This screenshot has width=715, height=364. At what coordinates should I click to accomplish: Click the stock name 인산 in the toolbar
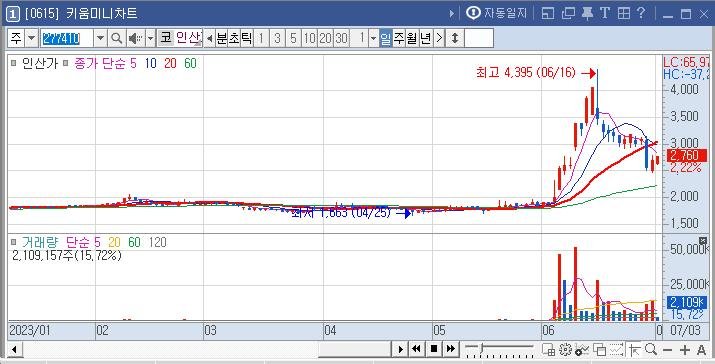click(x=188, y=38)
